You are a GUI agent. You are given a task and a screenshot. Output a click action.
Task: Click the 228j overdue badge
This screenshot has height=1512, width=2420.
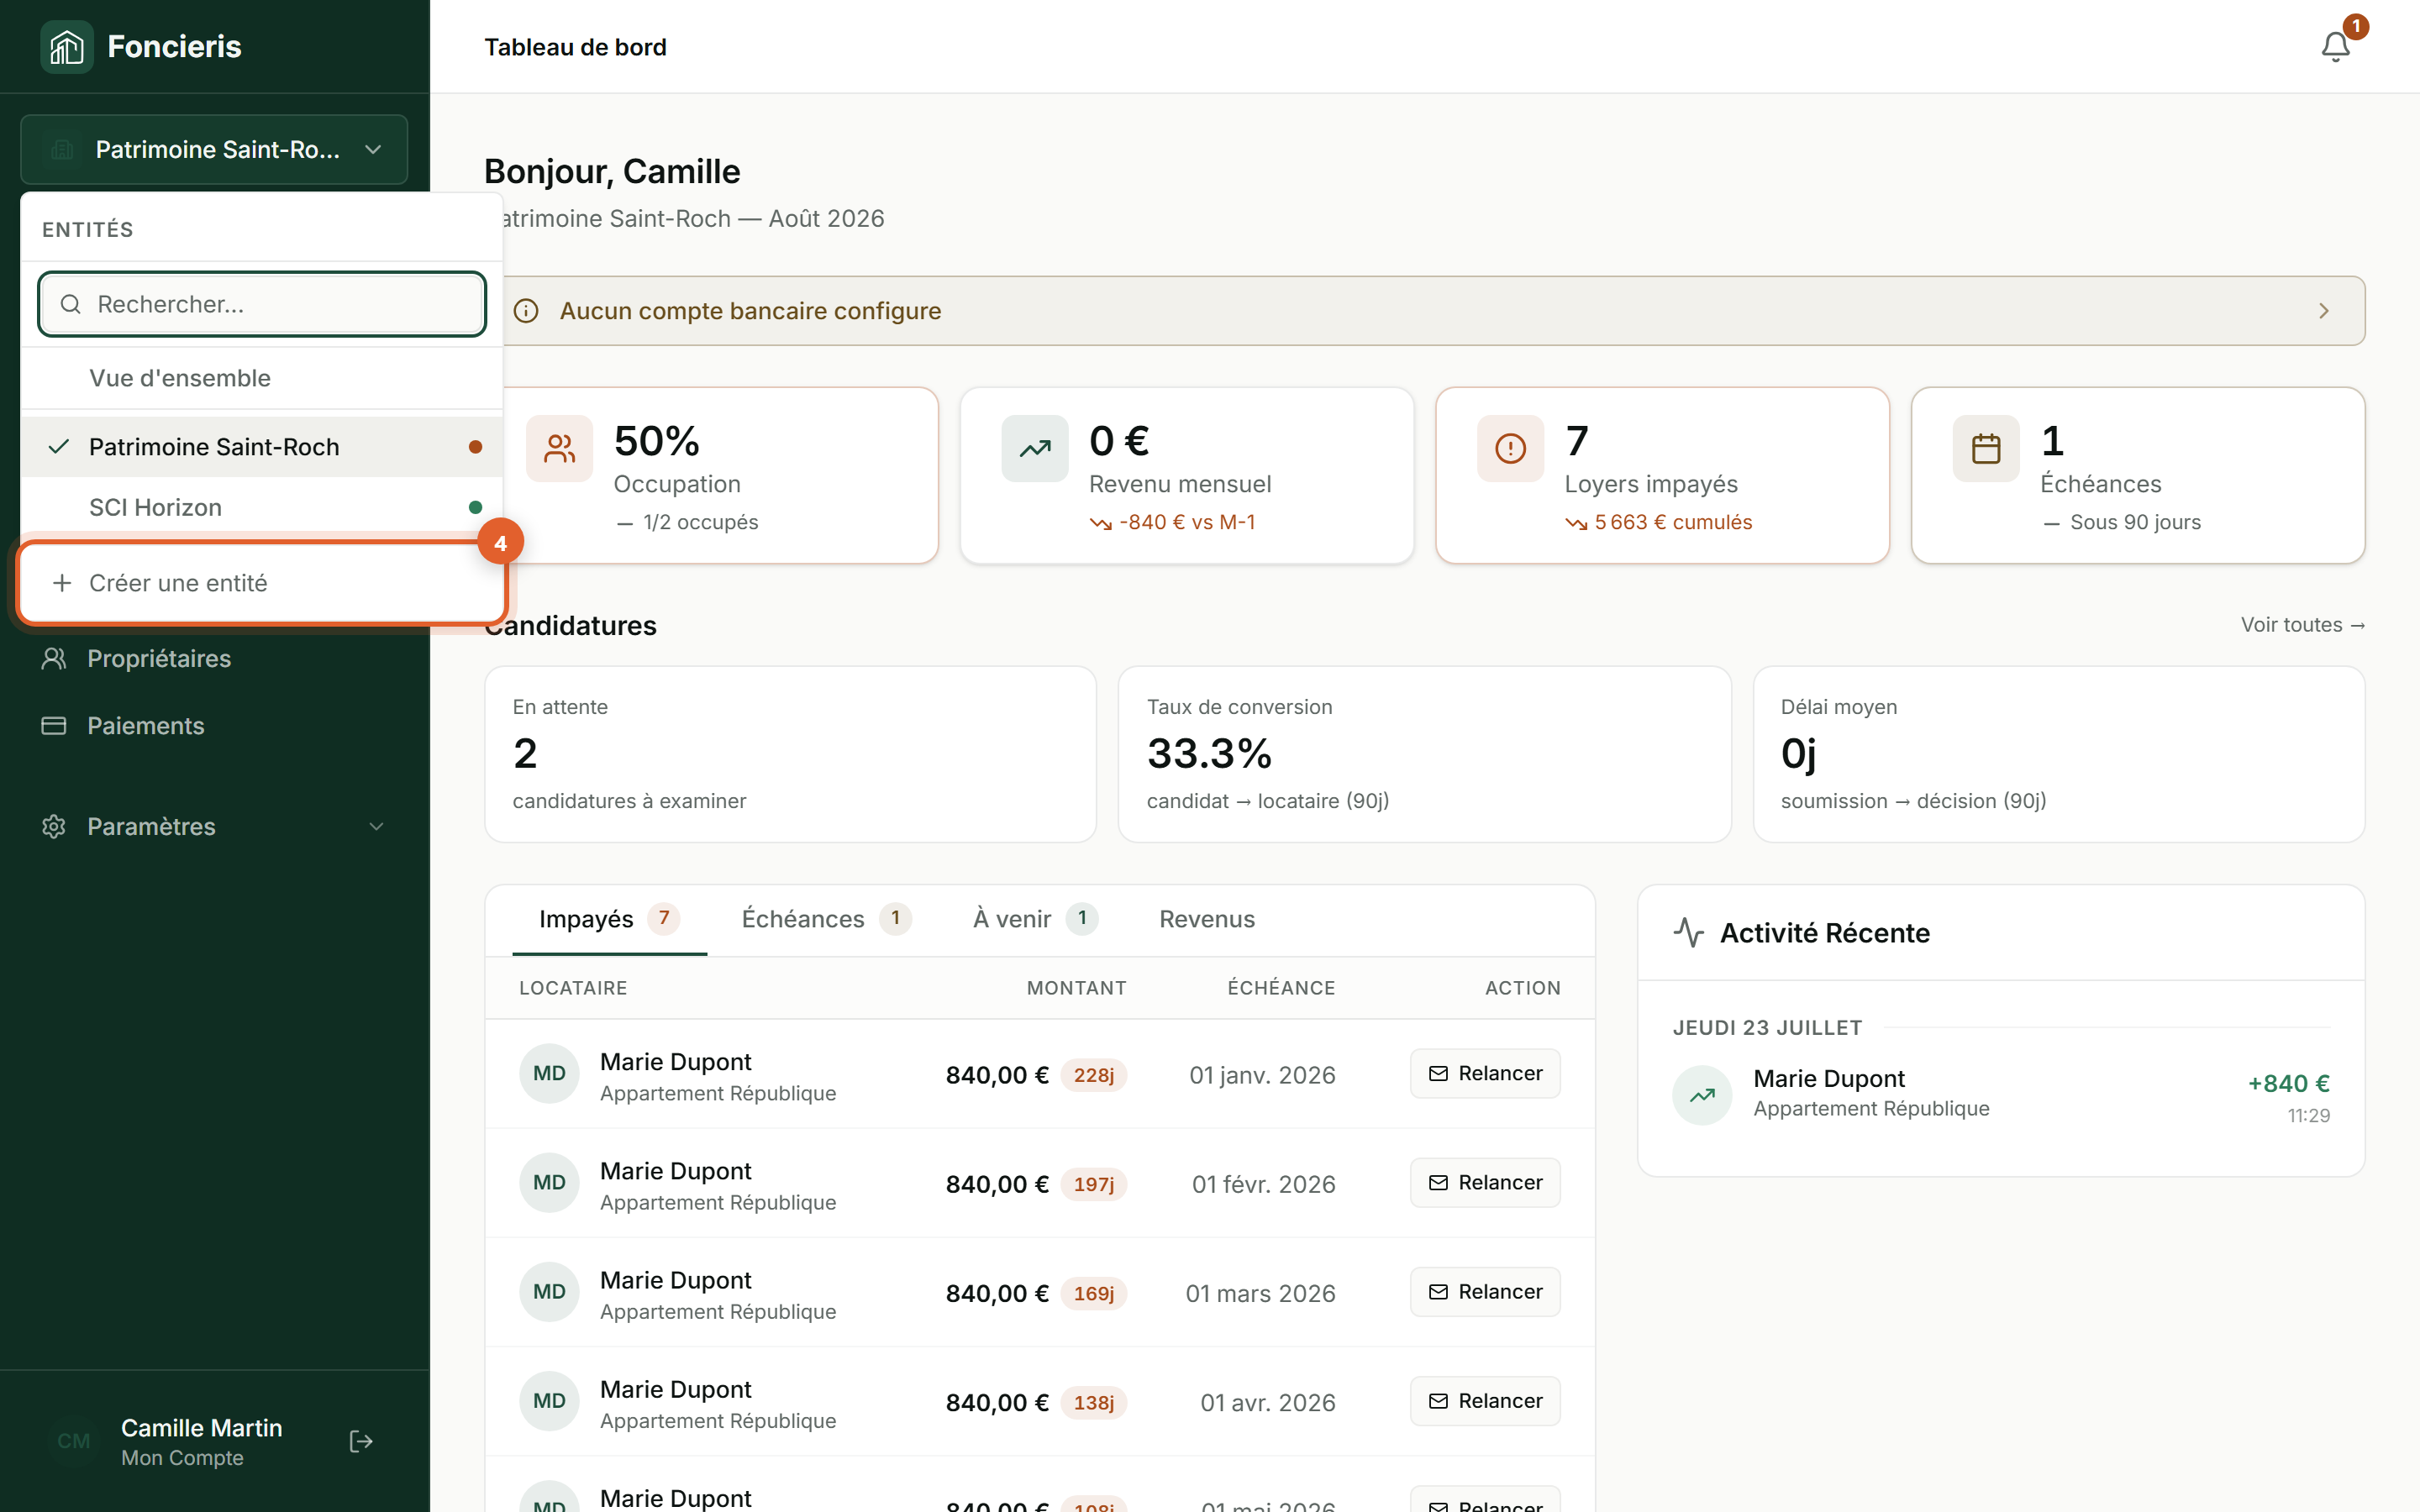[1093, 1075]
